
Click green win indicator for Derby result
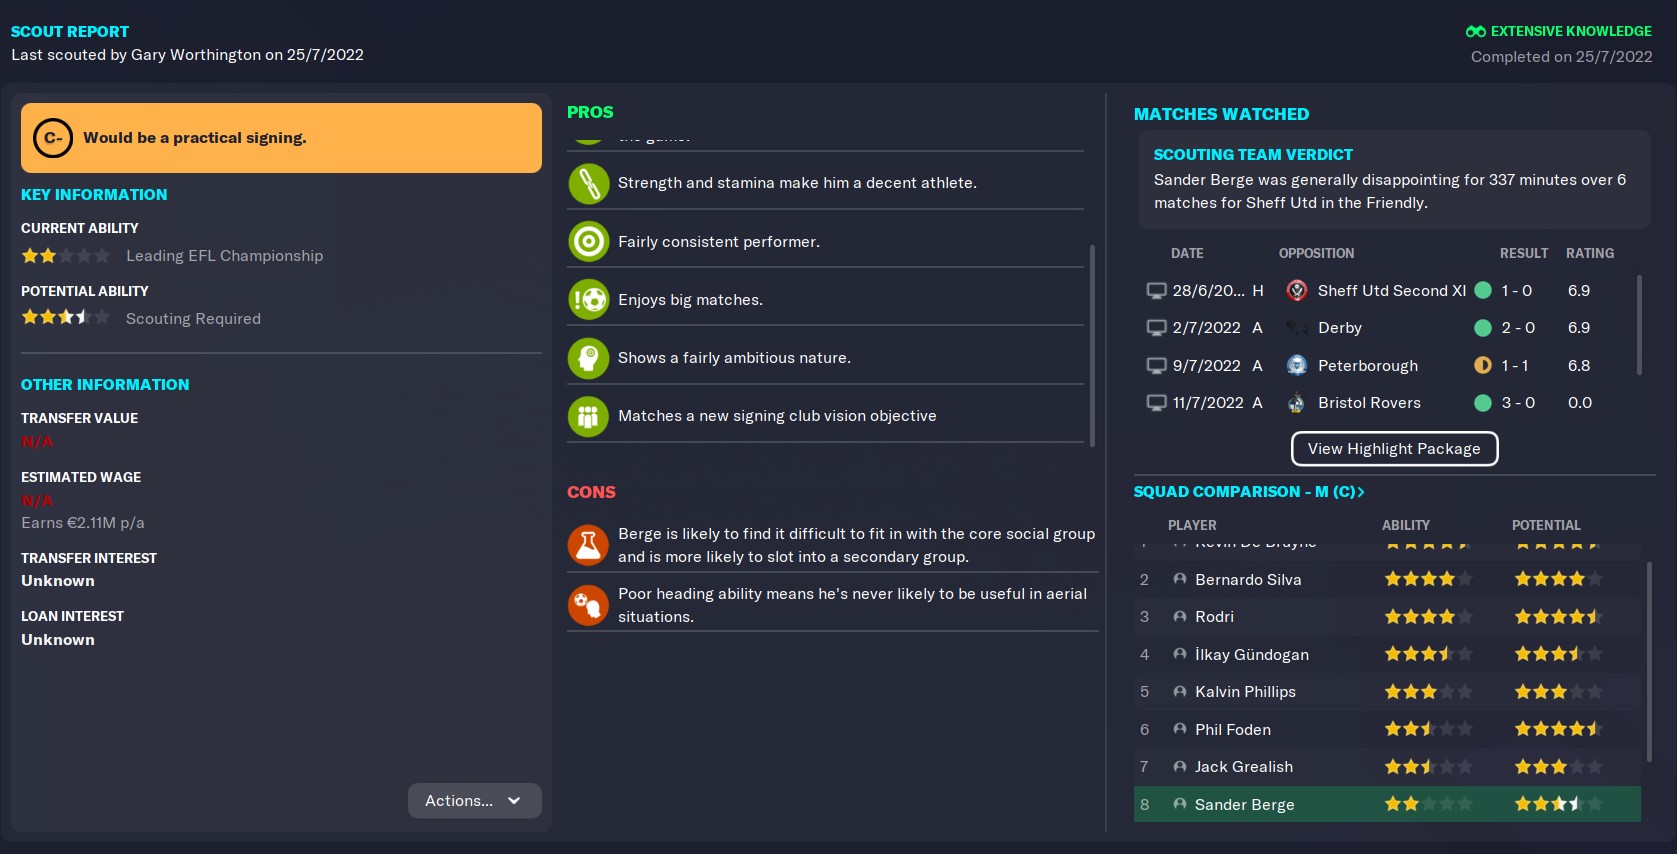[1483, 328]
